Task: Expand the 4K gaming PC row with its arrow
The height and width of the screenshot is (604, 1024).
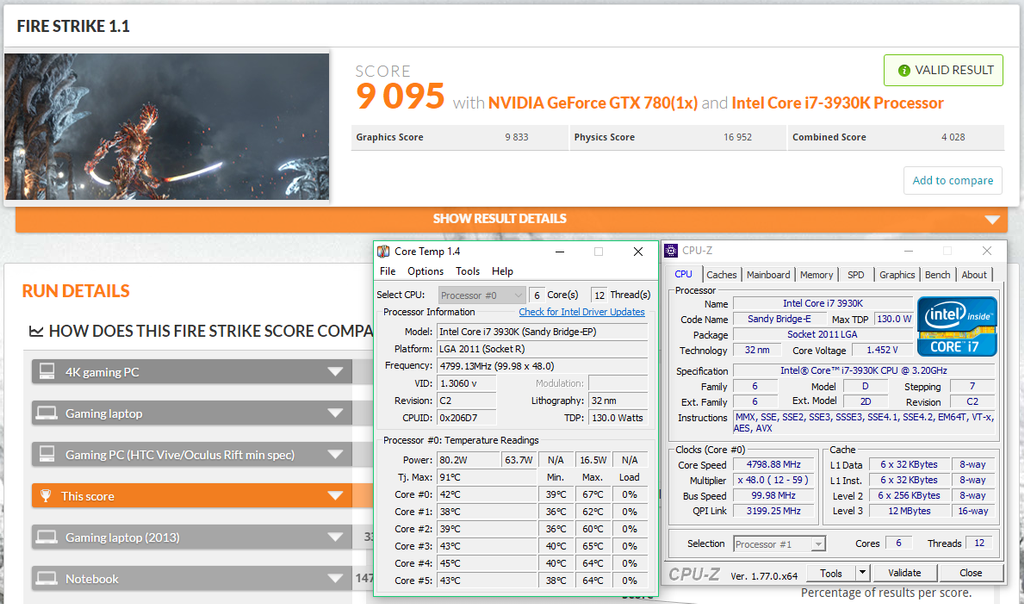Action: tap(336, 372)
